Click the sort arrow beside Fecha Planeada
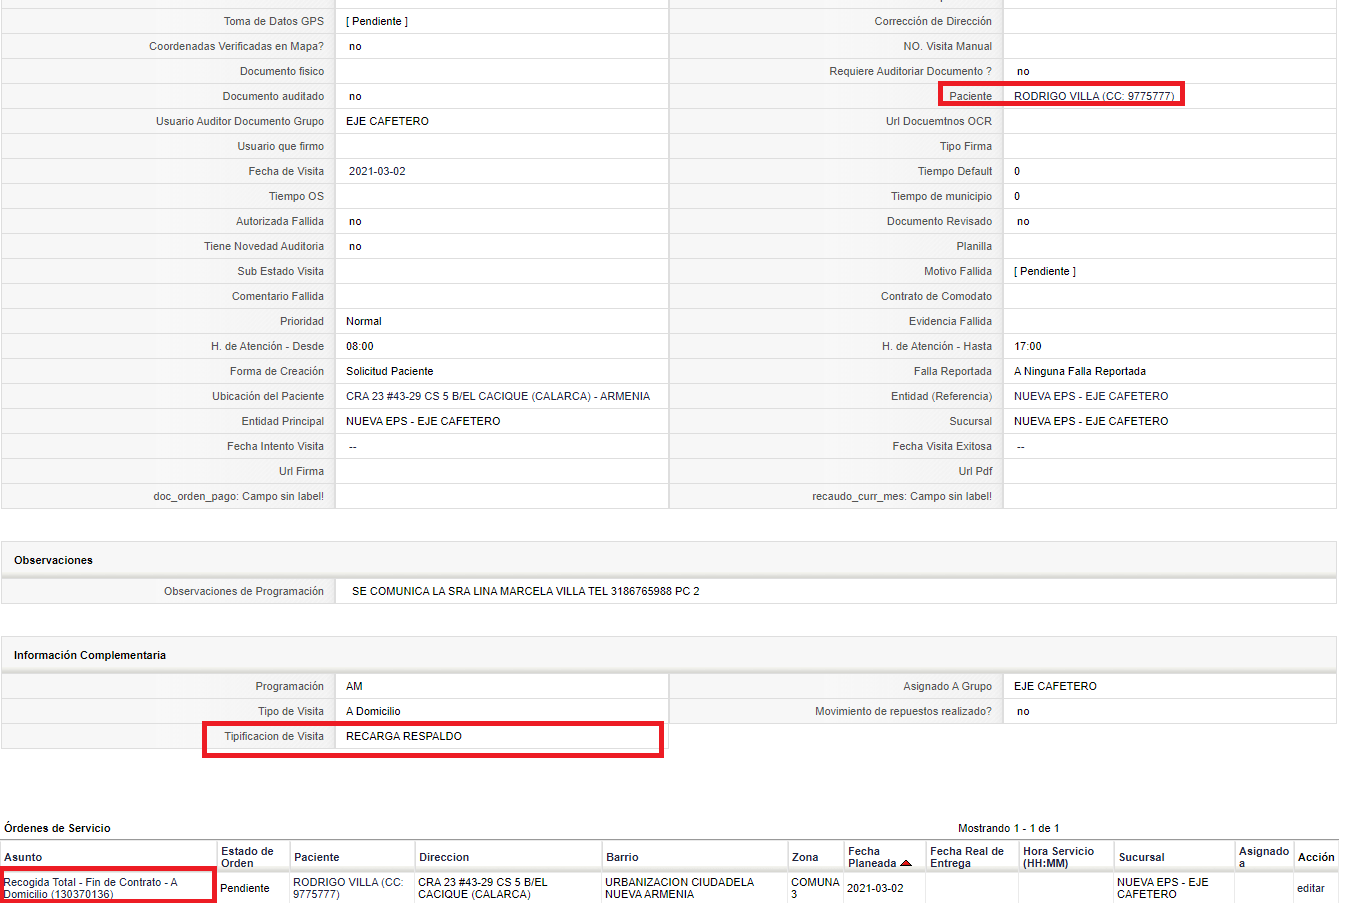1349x903 pixels. pos(906,863)
